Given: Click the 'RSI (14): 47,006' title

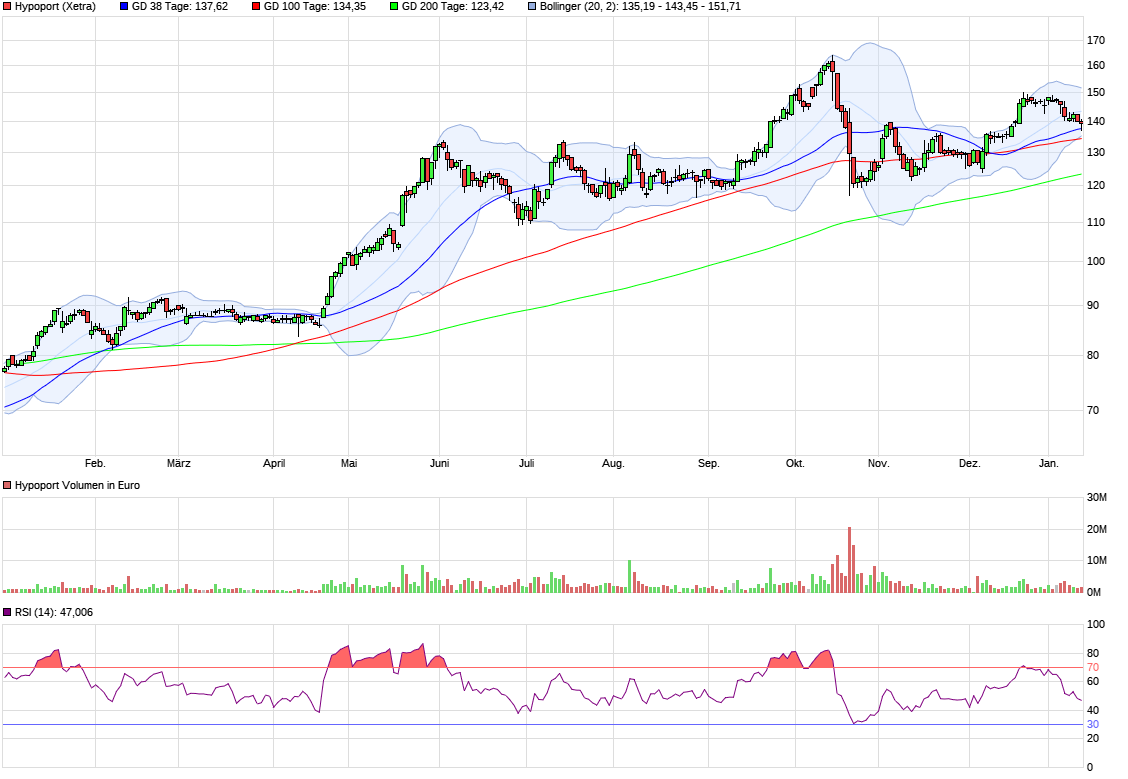Looking at the screenshot, I should (54, 612).
